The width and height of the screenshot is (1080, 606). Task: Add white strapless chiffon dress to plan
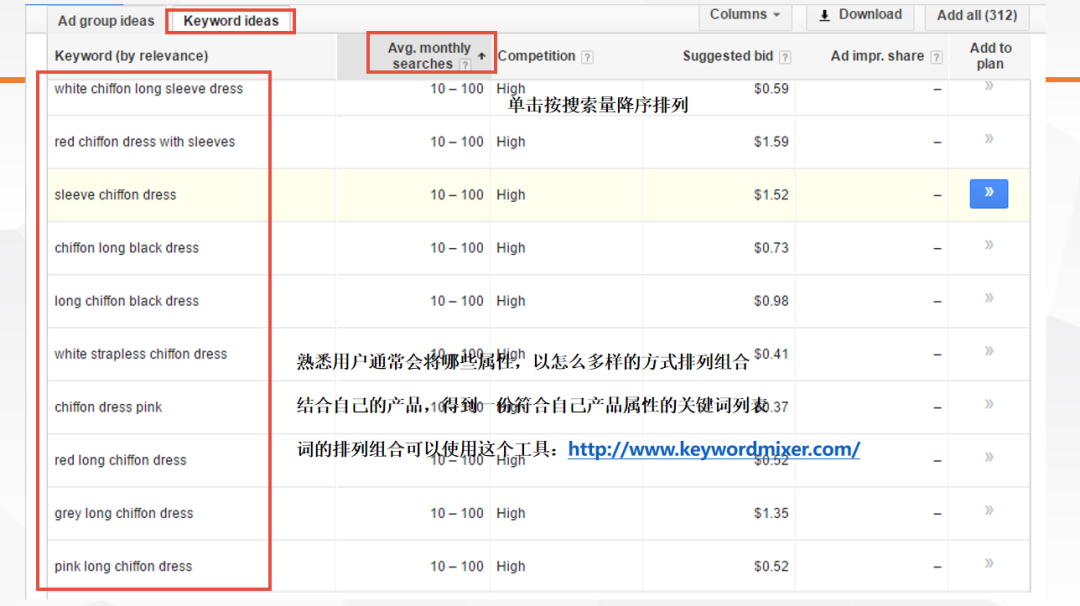(x=988, y=352)
